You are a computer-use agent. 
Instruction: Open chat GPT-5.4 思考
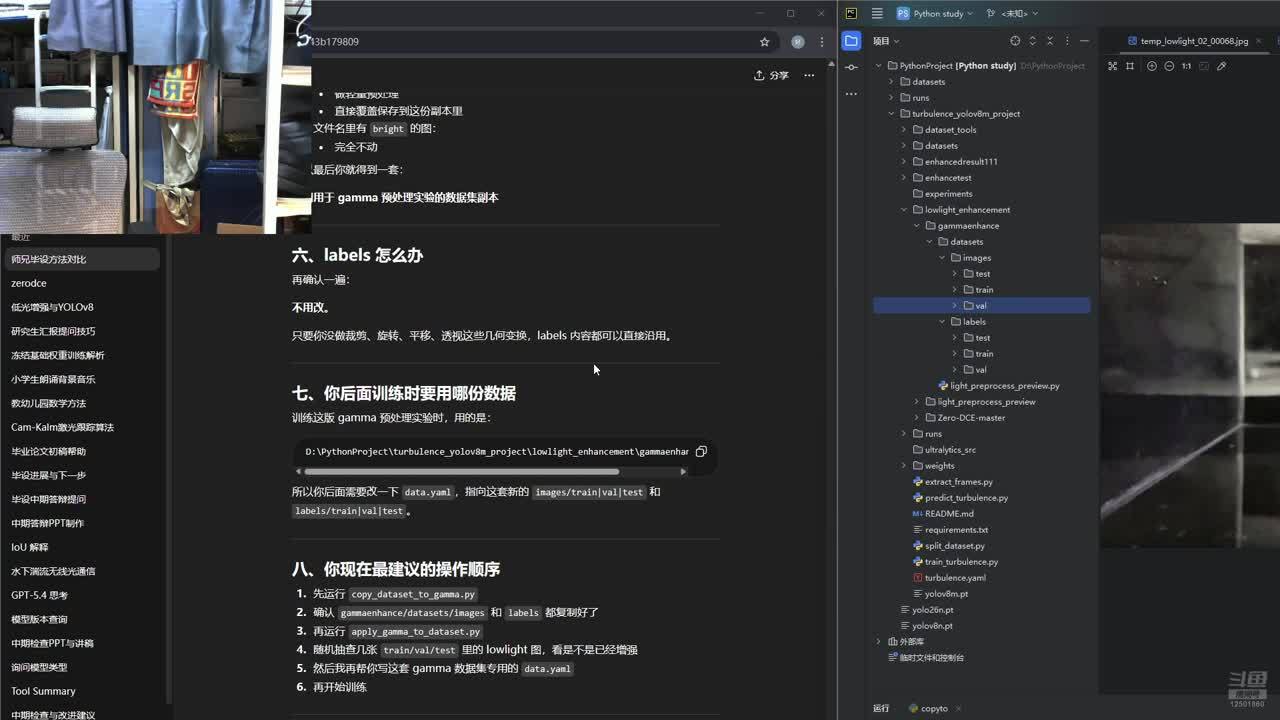(x=83, y=595)
